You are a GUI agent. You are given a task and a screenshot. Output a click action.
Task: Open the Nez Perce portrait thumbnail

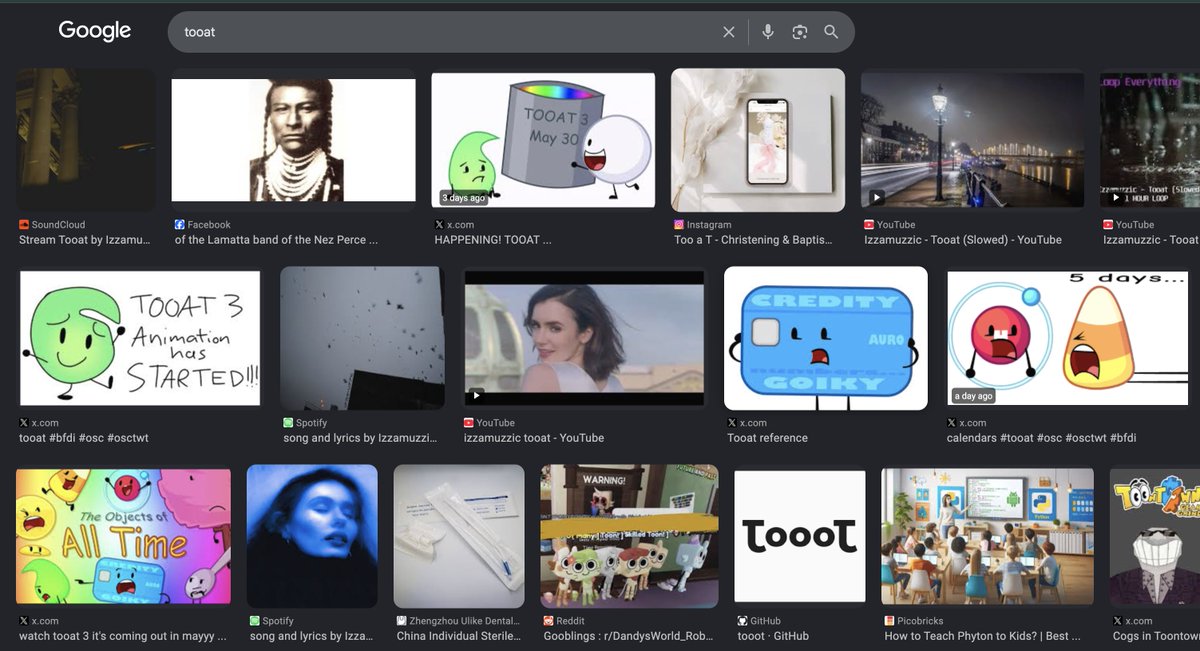click(x=293, y=140)
